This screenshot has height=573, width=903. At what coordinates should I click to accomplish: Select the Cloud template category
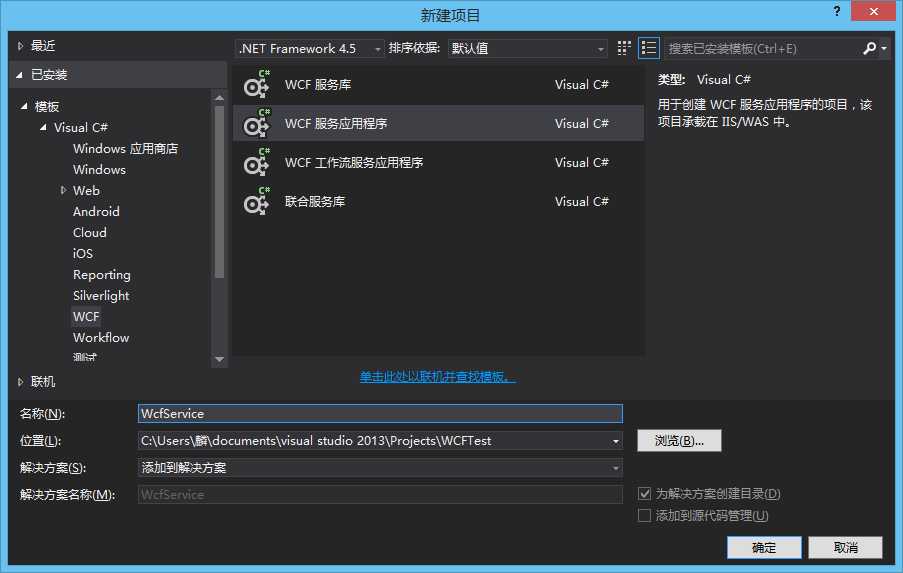[89, 233]
